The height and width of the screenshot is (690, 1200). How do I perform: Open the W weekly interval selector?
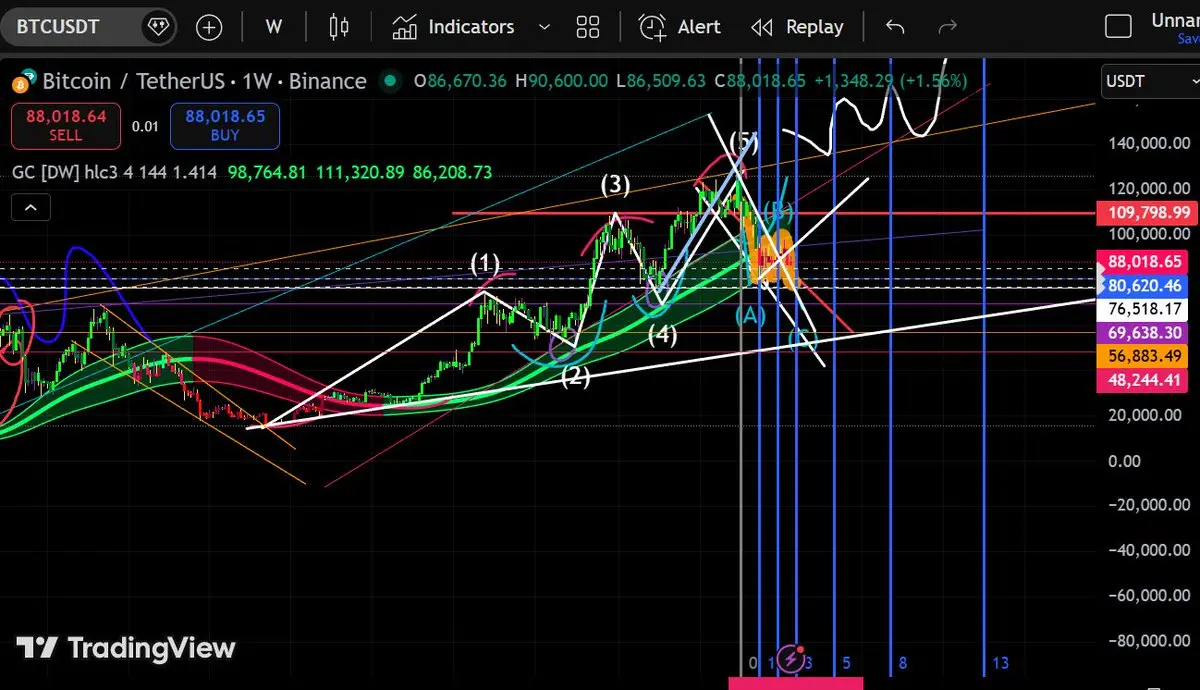click(x=274, y=27)
